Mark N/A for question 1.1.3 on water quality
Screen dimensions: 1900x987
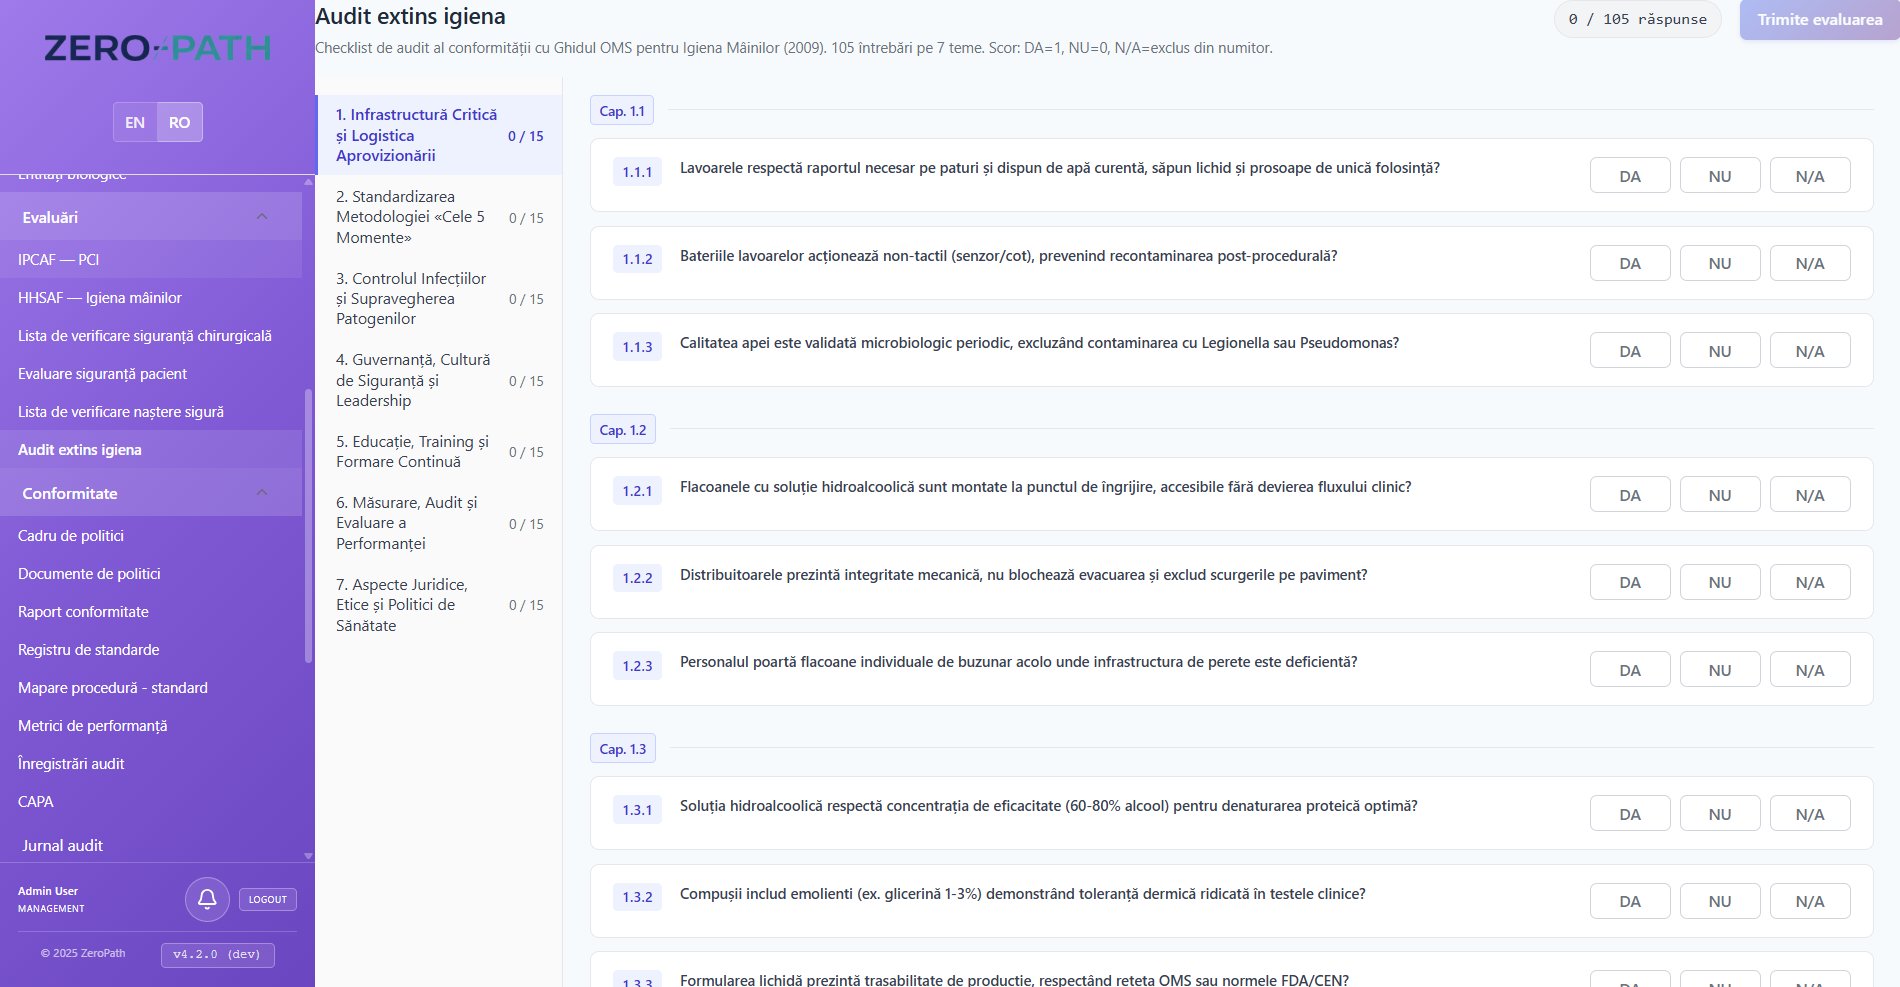pyautogui.click(x=1810, y=350)
